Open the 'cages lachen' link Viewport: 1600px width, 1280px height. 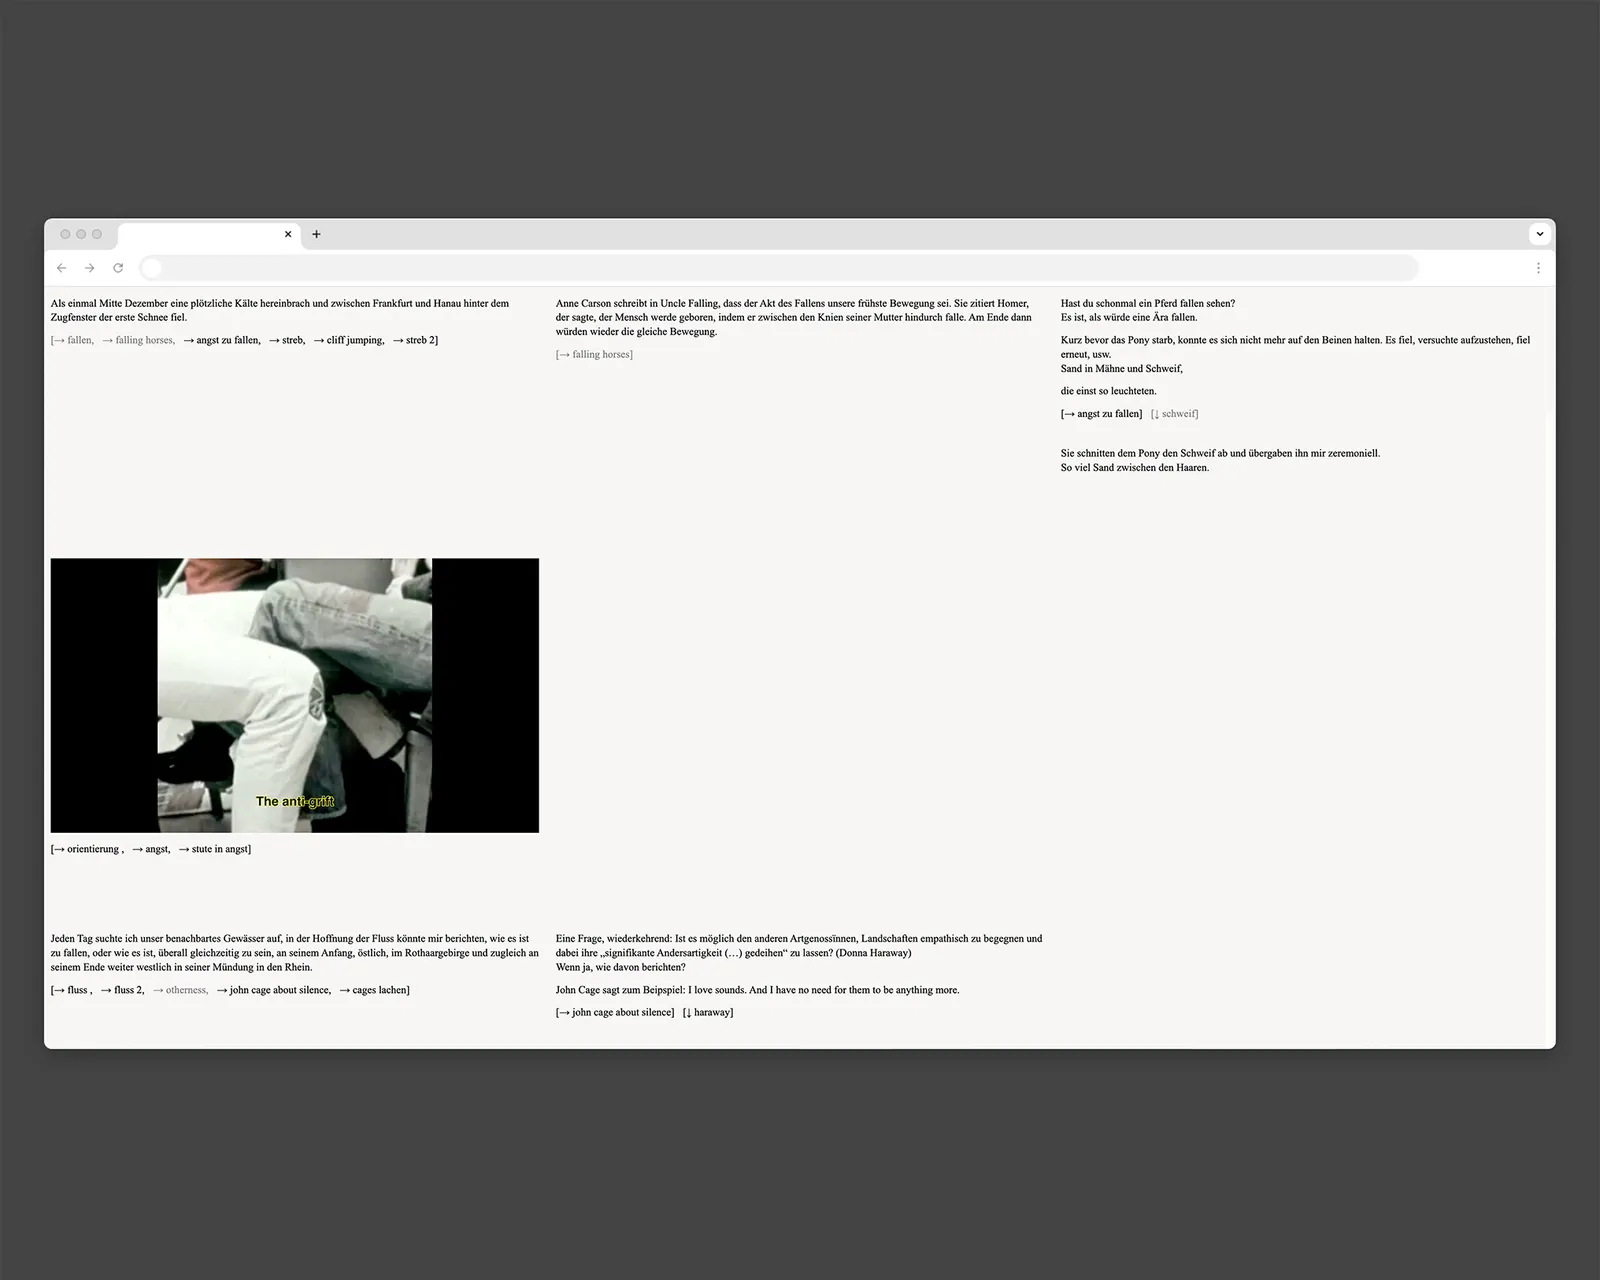(379, 990)
